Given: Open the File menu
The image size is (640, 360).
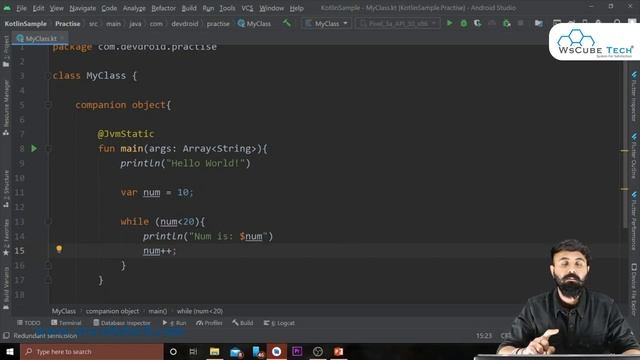Looking at the screenshot, I should pyautogui.click(x=21, y=8).
